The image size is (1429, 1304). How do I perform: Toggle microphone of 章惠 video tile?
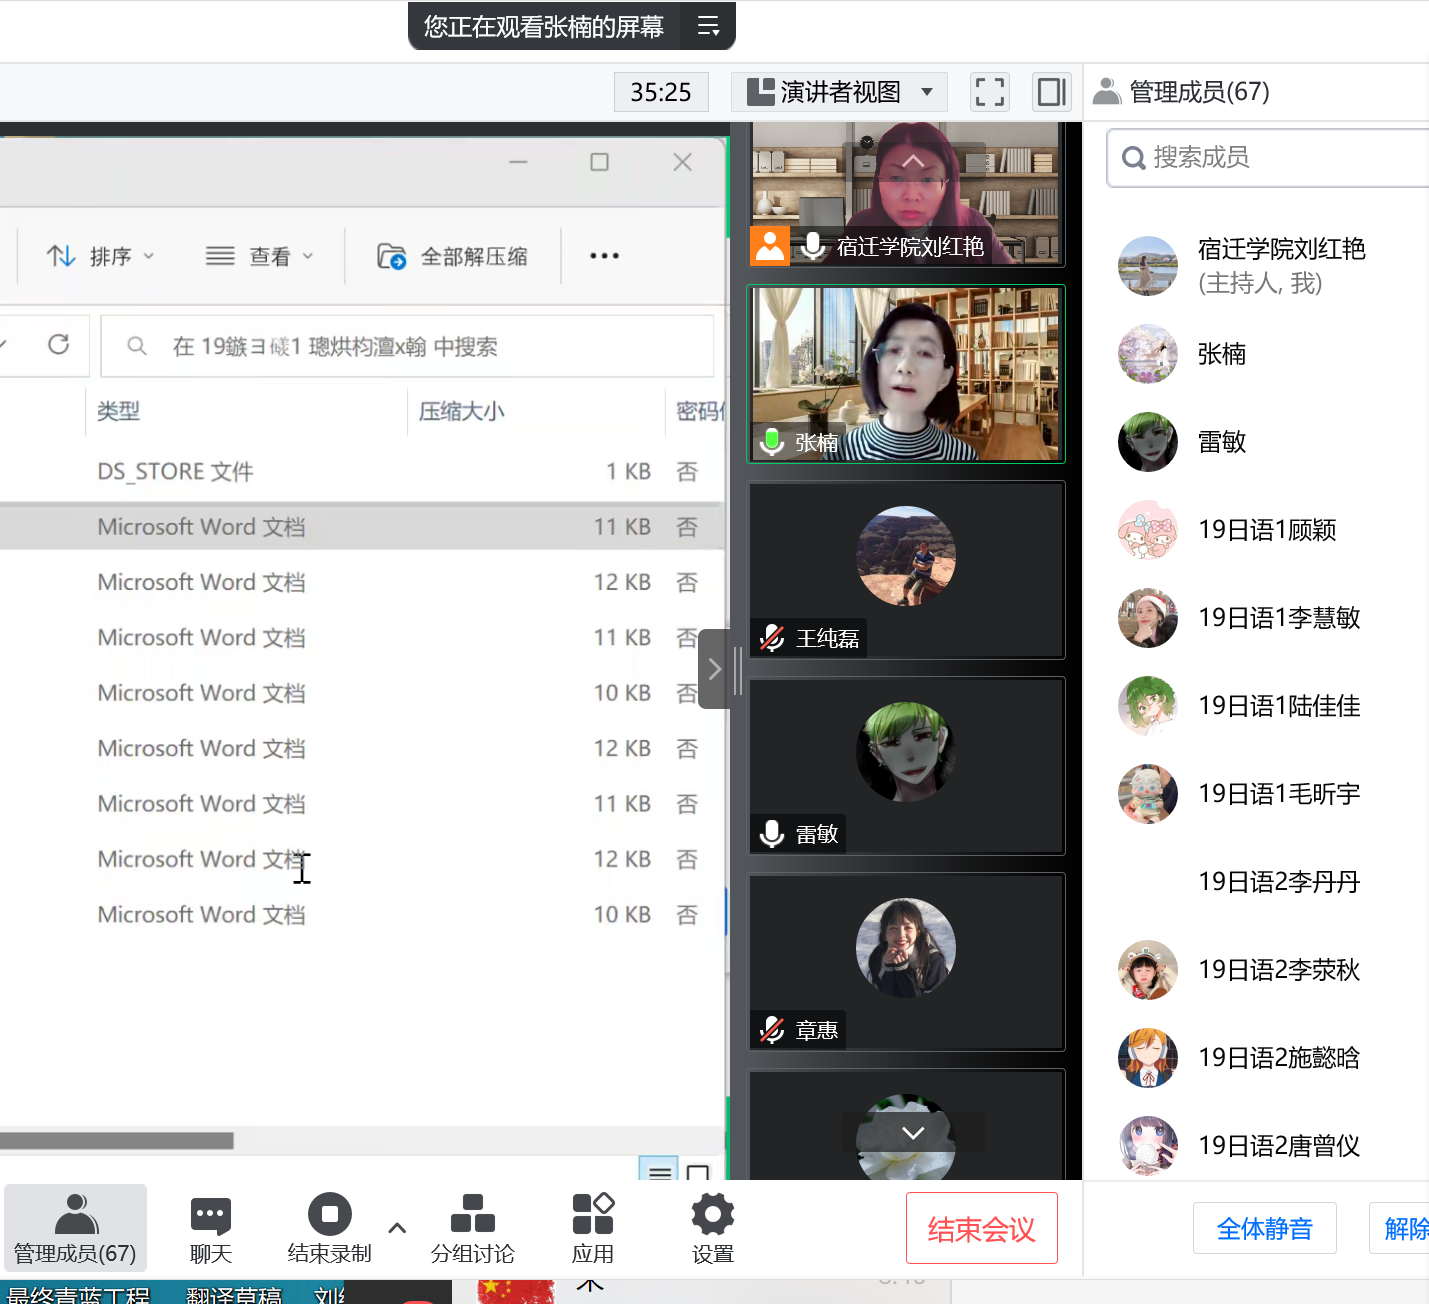click(x=772, y=1030)
